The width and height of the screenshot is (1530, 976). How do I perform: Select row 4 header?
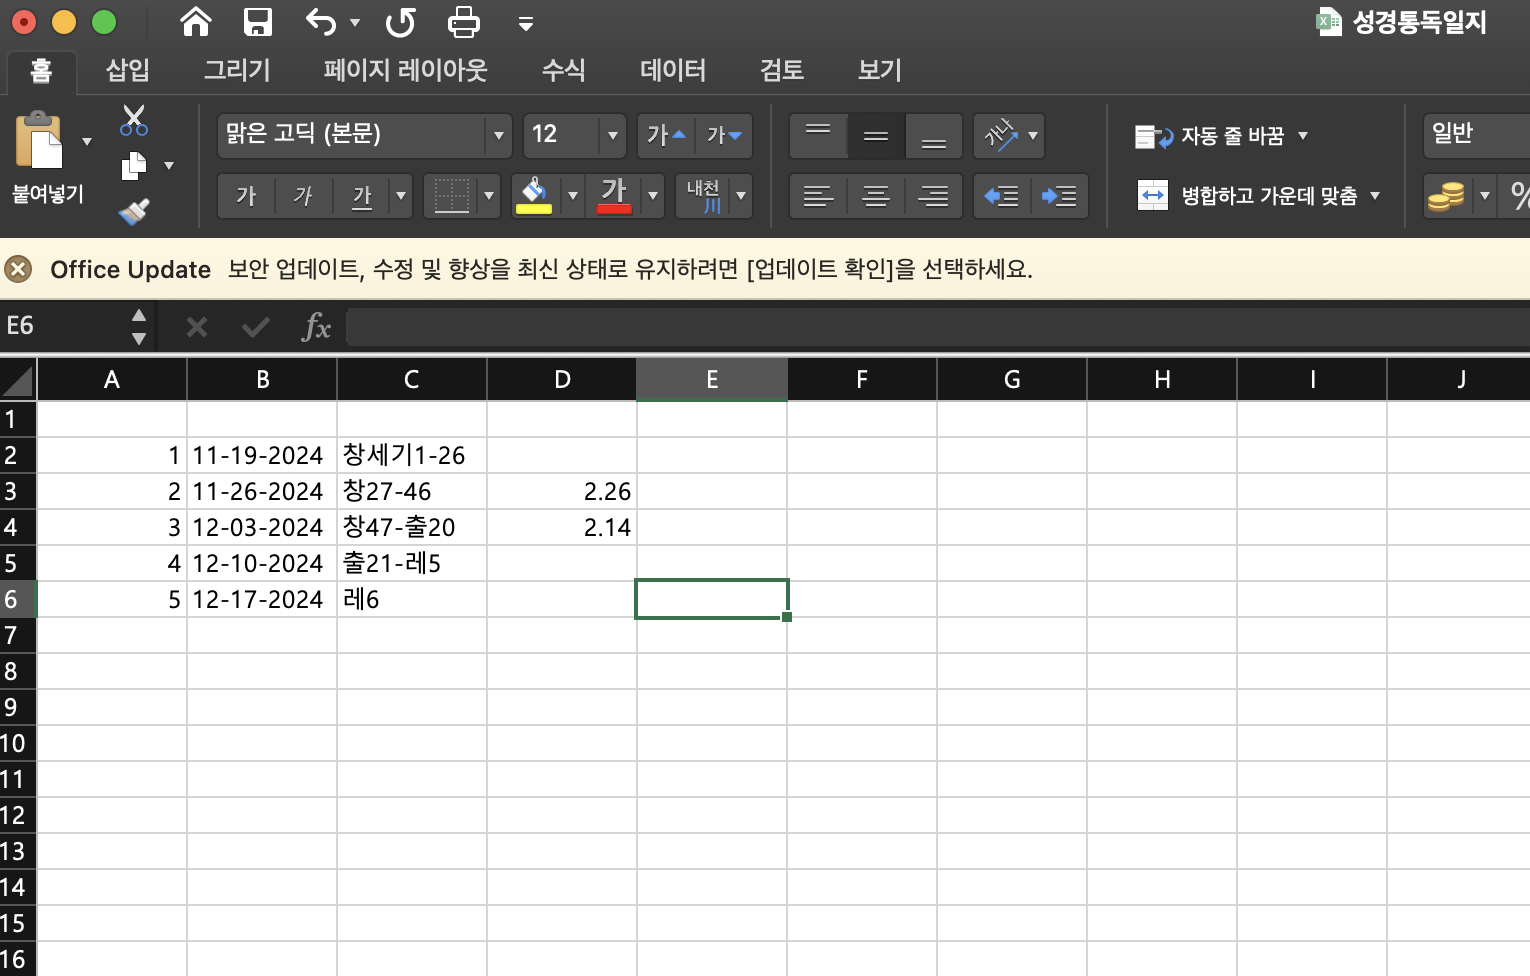pyautogui.click(x=18, y=527)
